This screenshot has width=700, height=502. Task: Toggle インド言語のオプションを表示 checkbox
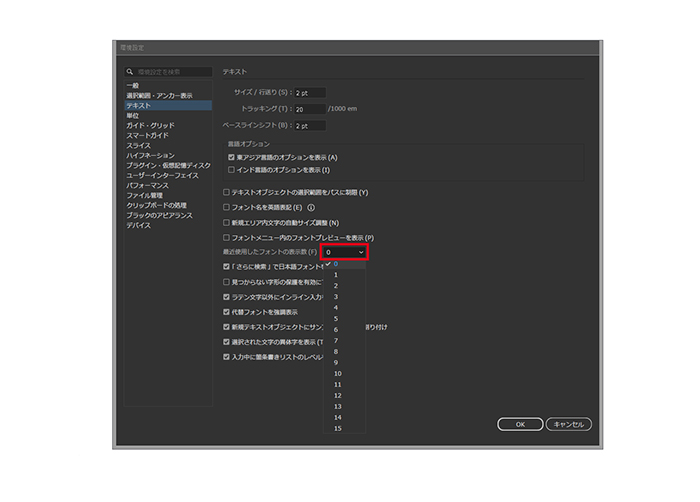[232, 170]
